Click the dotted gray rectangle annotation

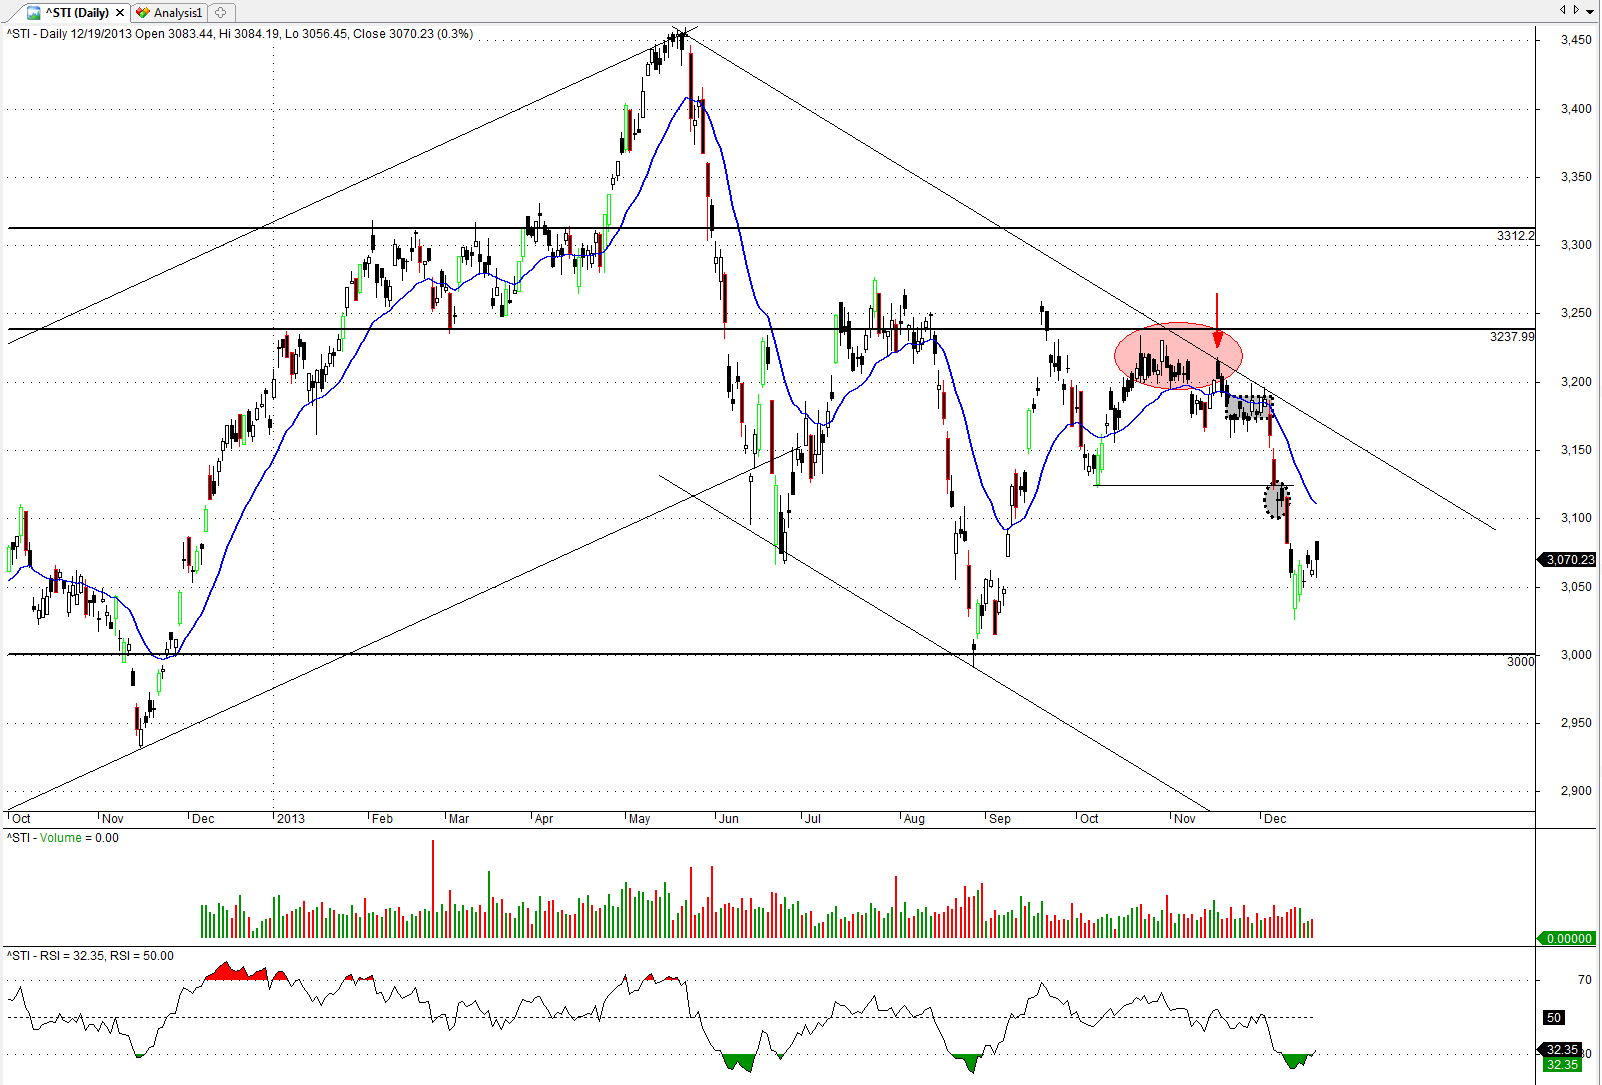(1250, 407)
